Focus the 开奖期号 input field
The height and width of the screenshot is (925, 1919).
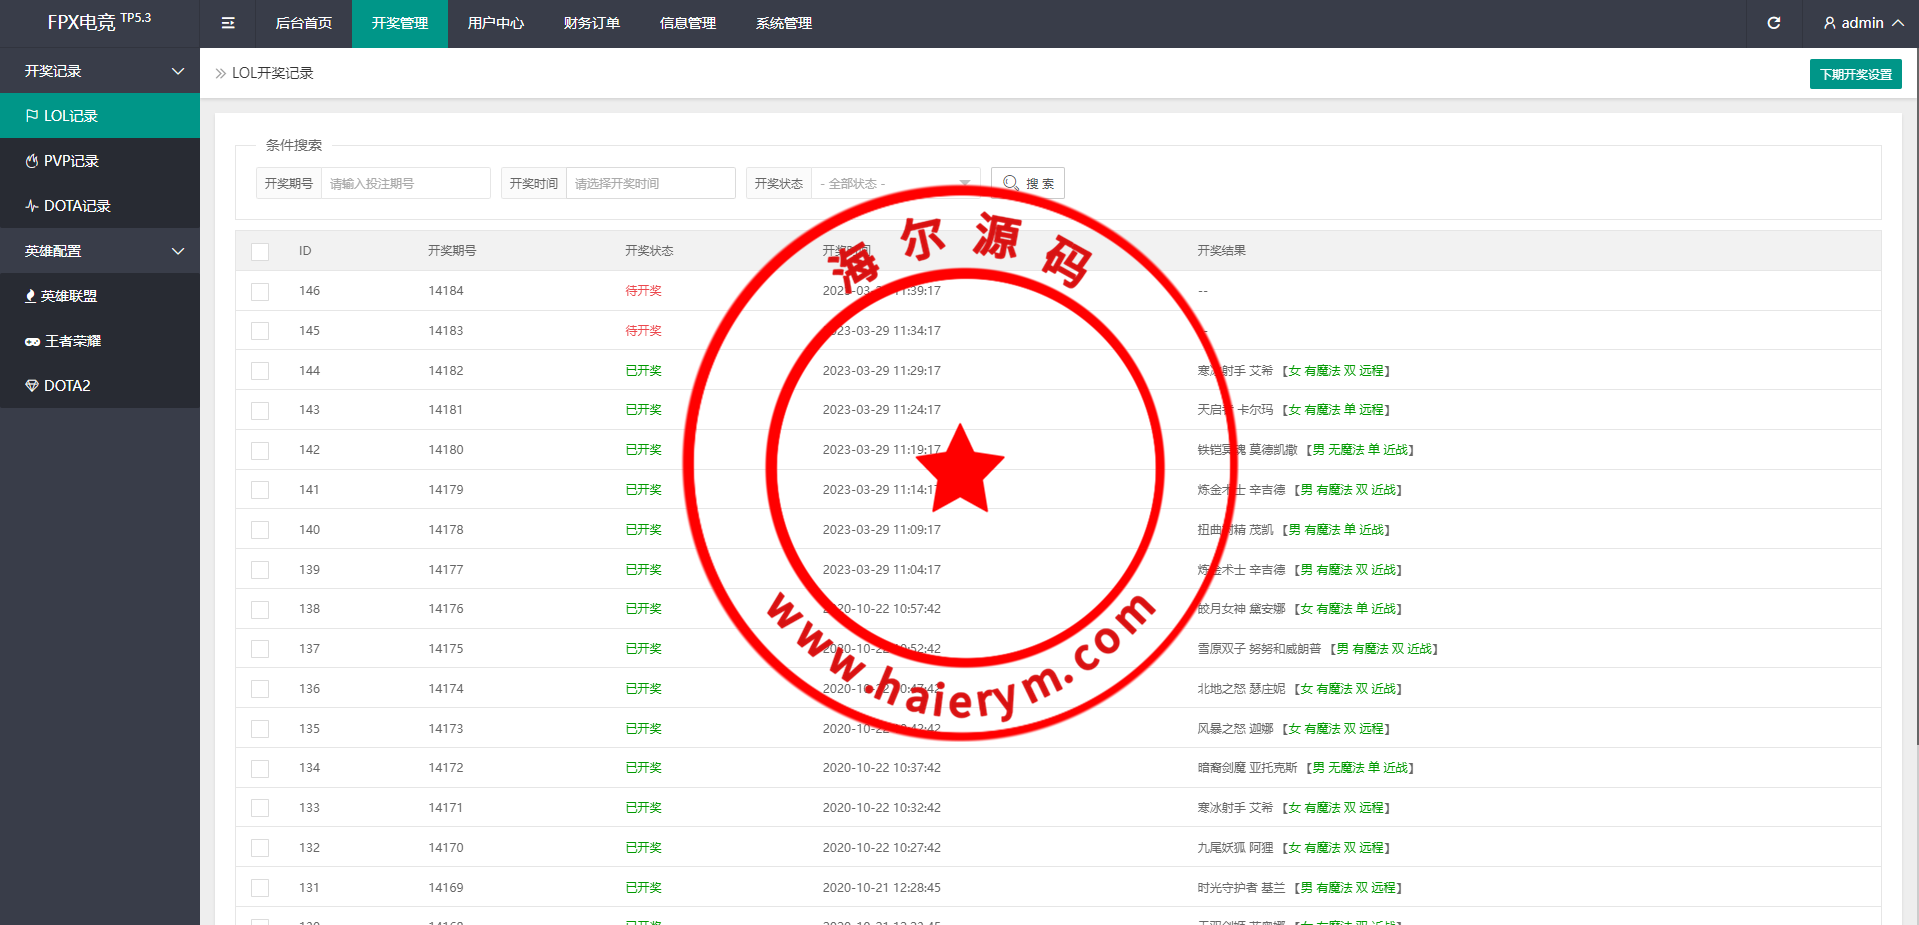405,183
